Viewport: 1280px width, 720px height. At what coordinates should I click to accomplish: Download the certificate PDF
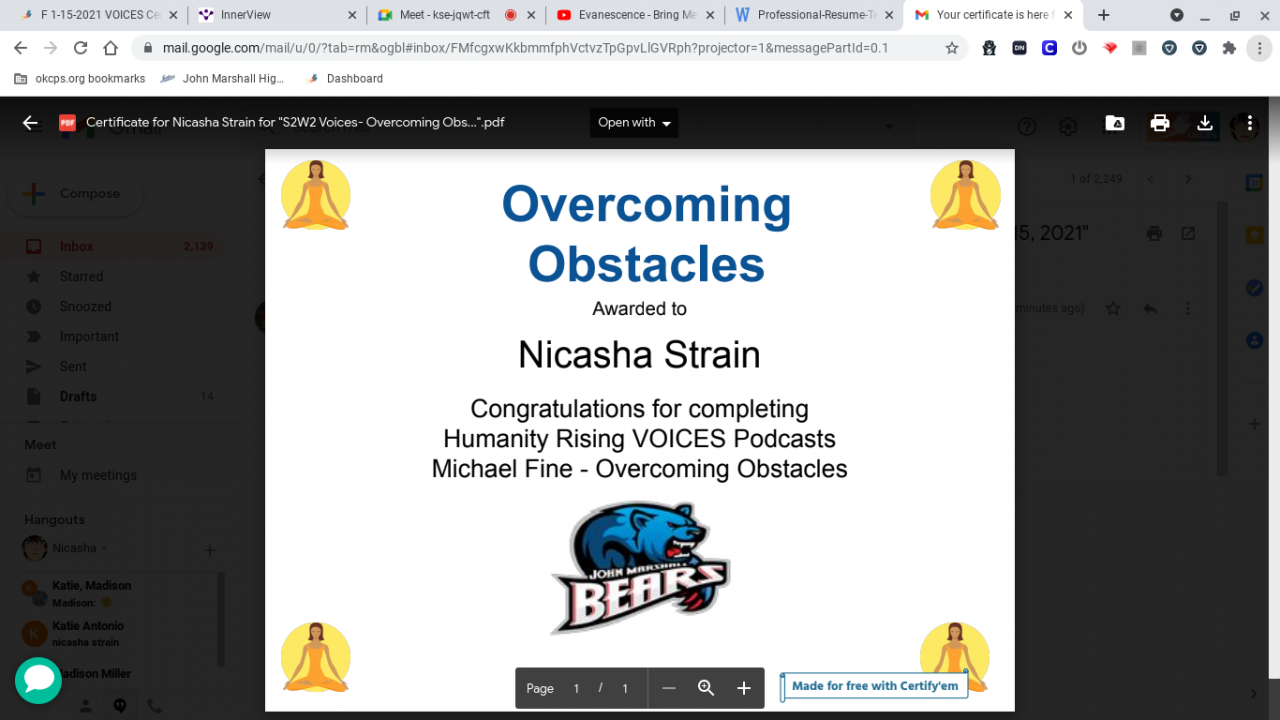(x=1205, y=123)
